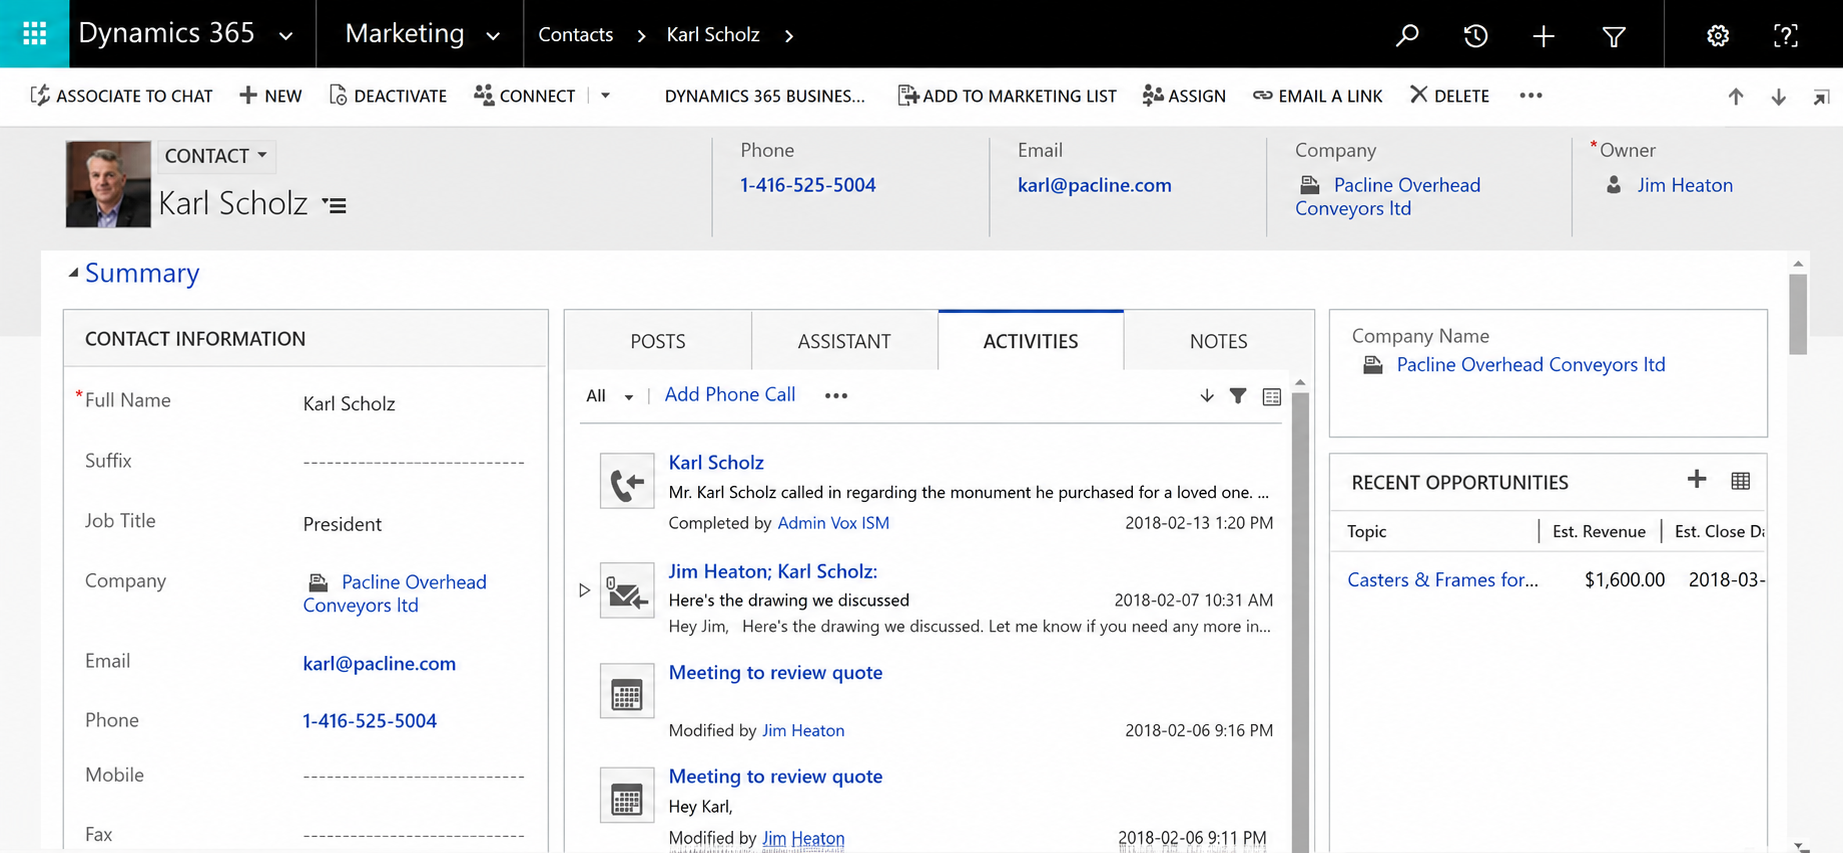Sort activities with the down arrow icon
This screenshot has width=1843, height=853.
point(1207,396)
